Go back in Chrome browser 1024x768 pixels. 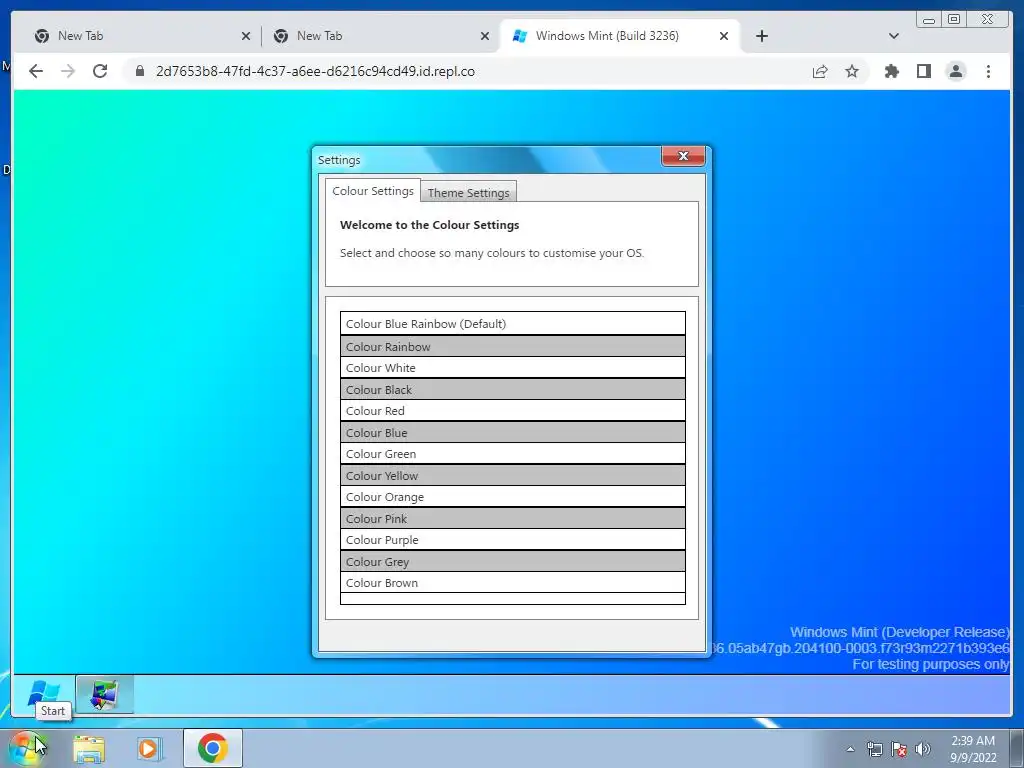(x=36, y=71)
